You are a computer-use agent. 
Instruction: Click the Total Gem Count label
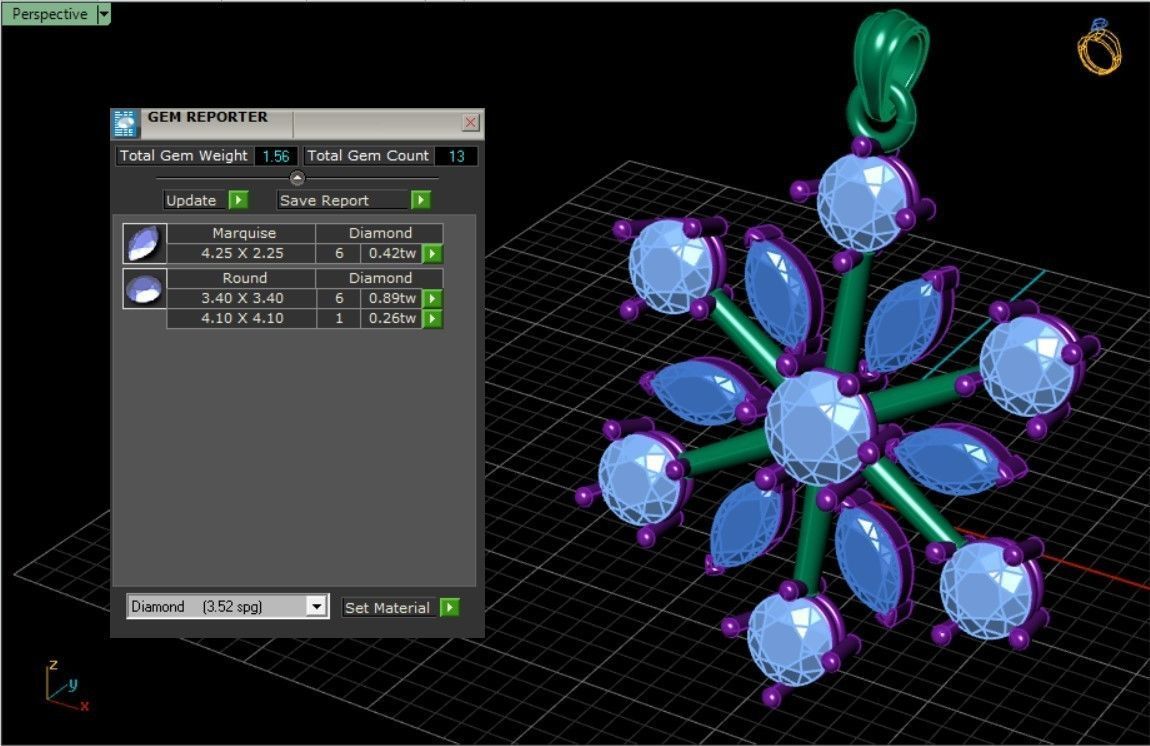tap(367, 156)
